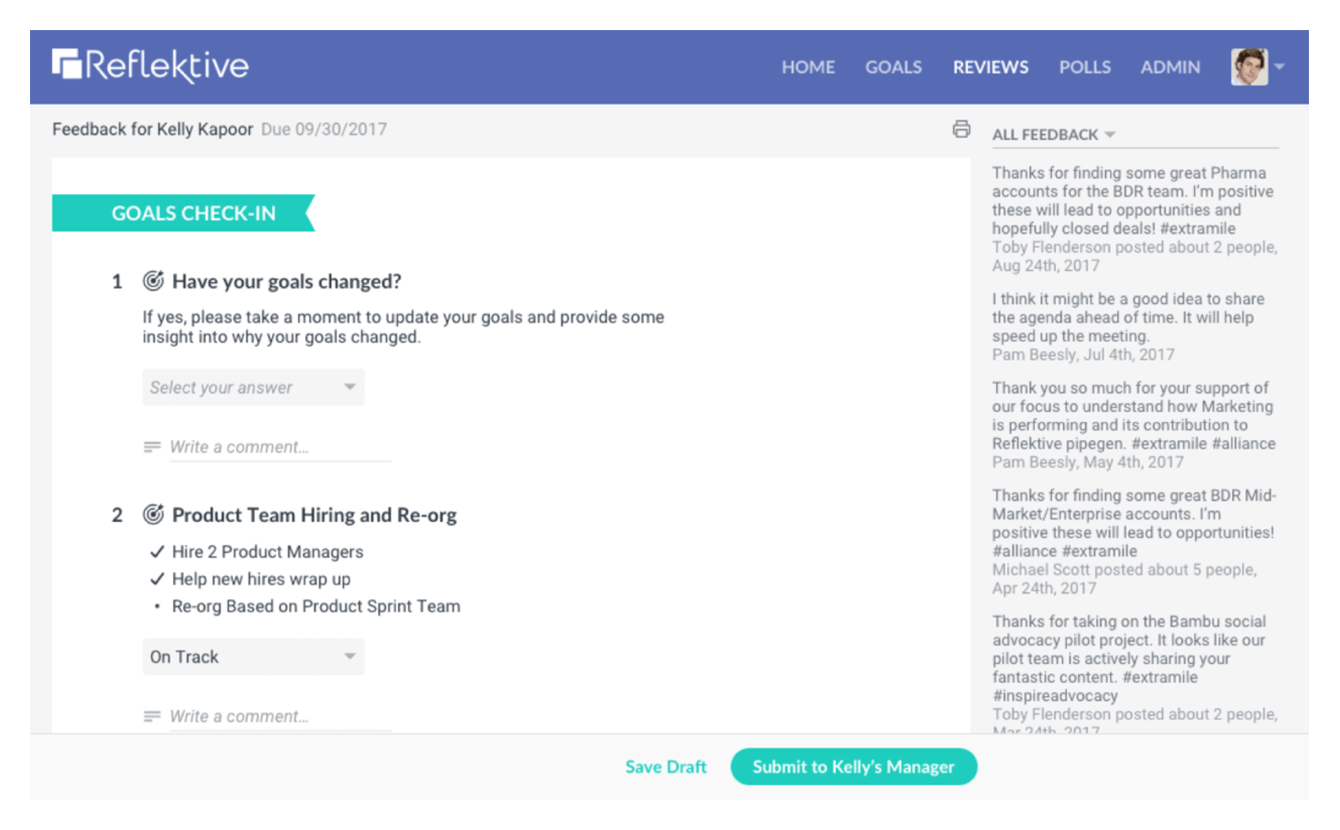Click comment lines icon under question 1

[152, 447]
